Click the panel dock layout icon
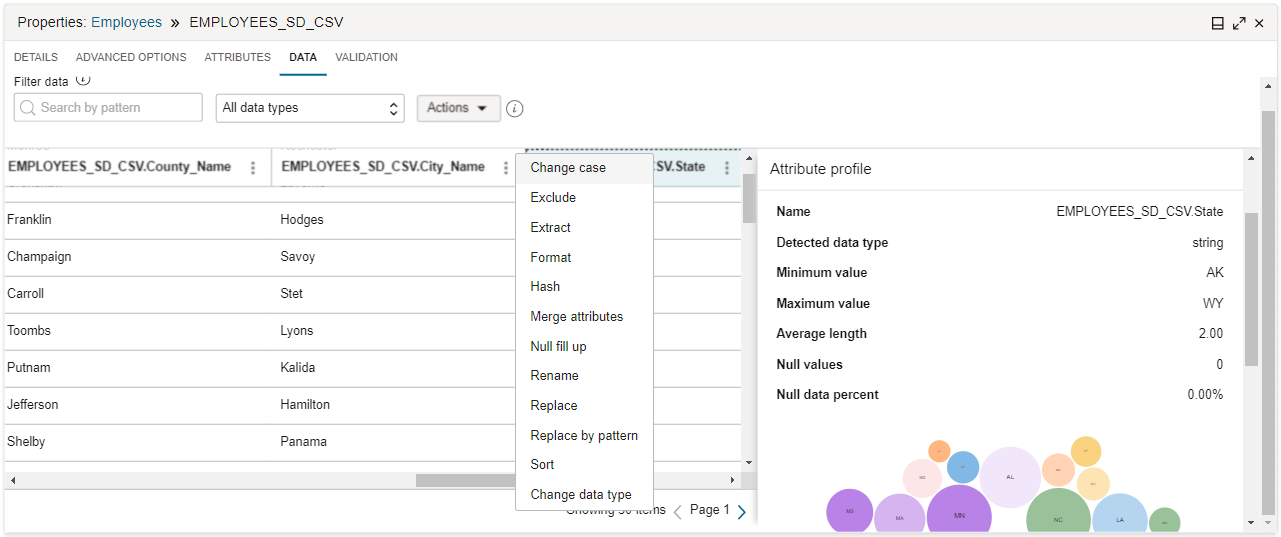1281x537 pixels. 1217,23
